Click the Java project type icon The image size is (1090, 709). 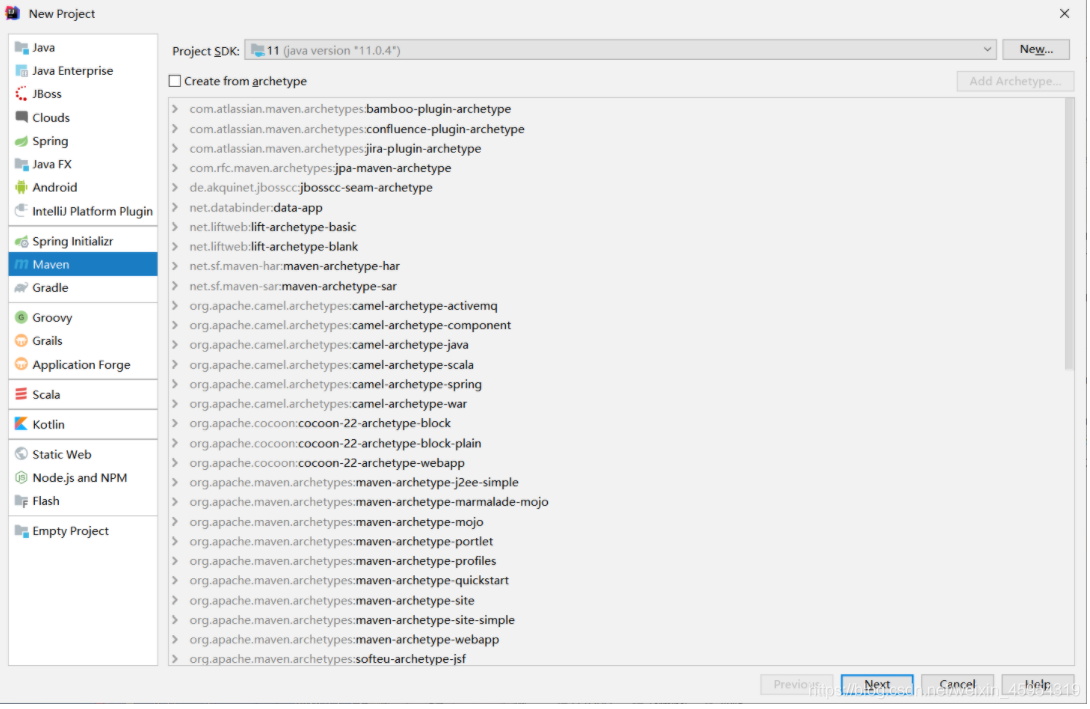pyautogui.click(x=22, y=47)
